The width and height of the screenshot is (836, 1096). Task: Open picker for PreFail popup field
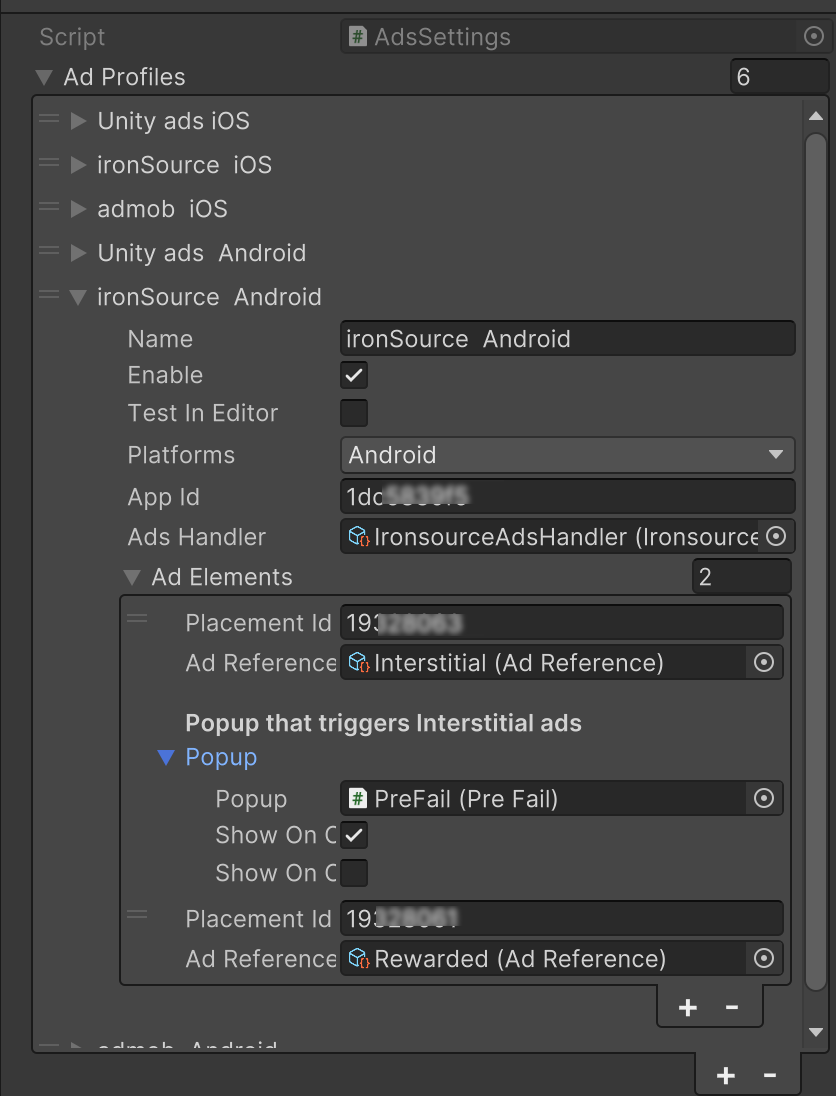[x=764, y=798]
